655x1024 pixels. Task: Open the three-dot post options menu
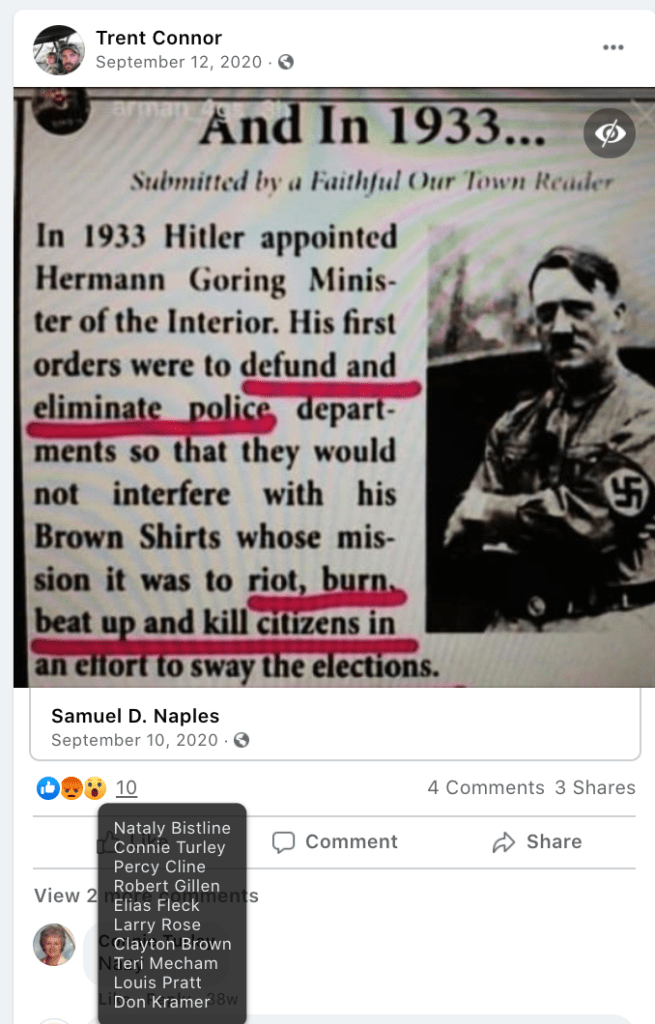[x=613, y=48]
